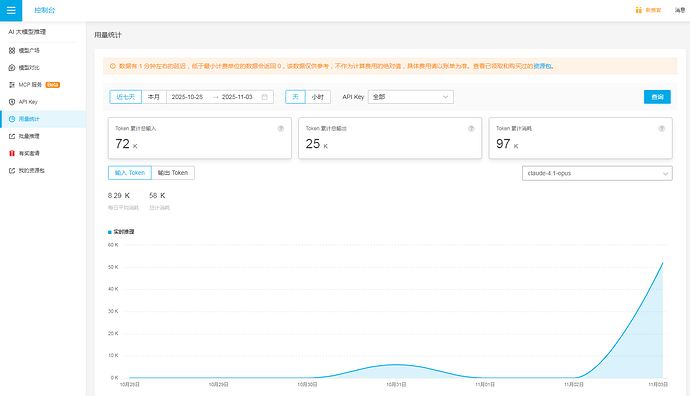Viewport: 690px width, 396px height.
Task: Click the orange gift icon in the top bar
Action: point(639,10)
